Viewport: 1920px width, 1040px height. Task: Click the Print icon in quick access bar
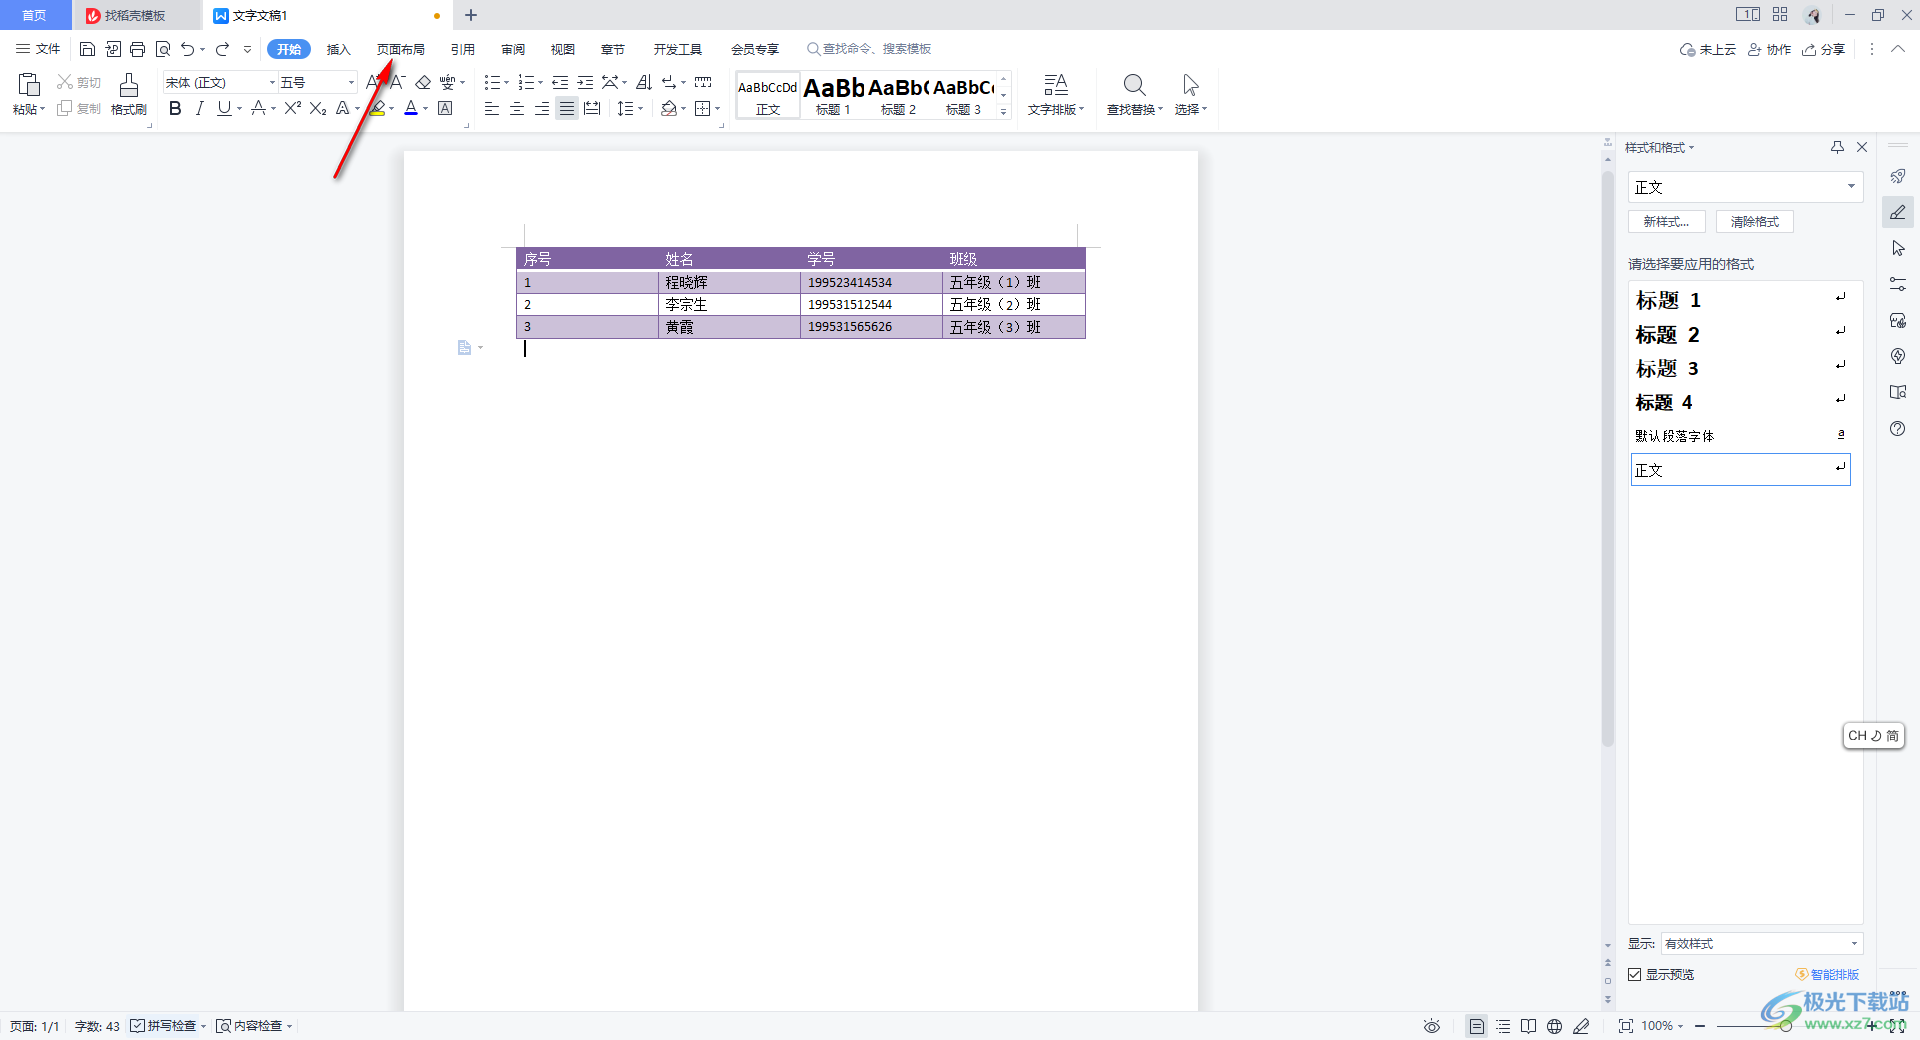pos(138,49)
